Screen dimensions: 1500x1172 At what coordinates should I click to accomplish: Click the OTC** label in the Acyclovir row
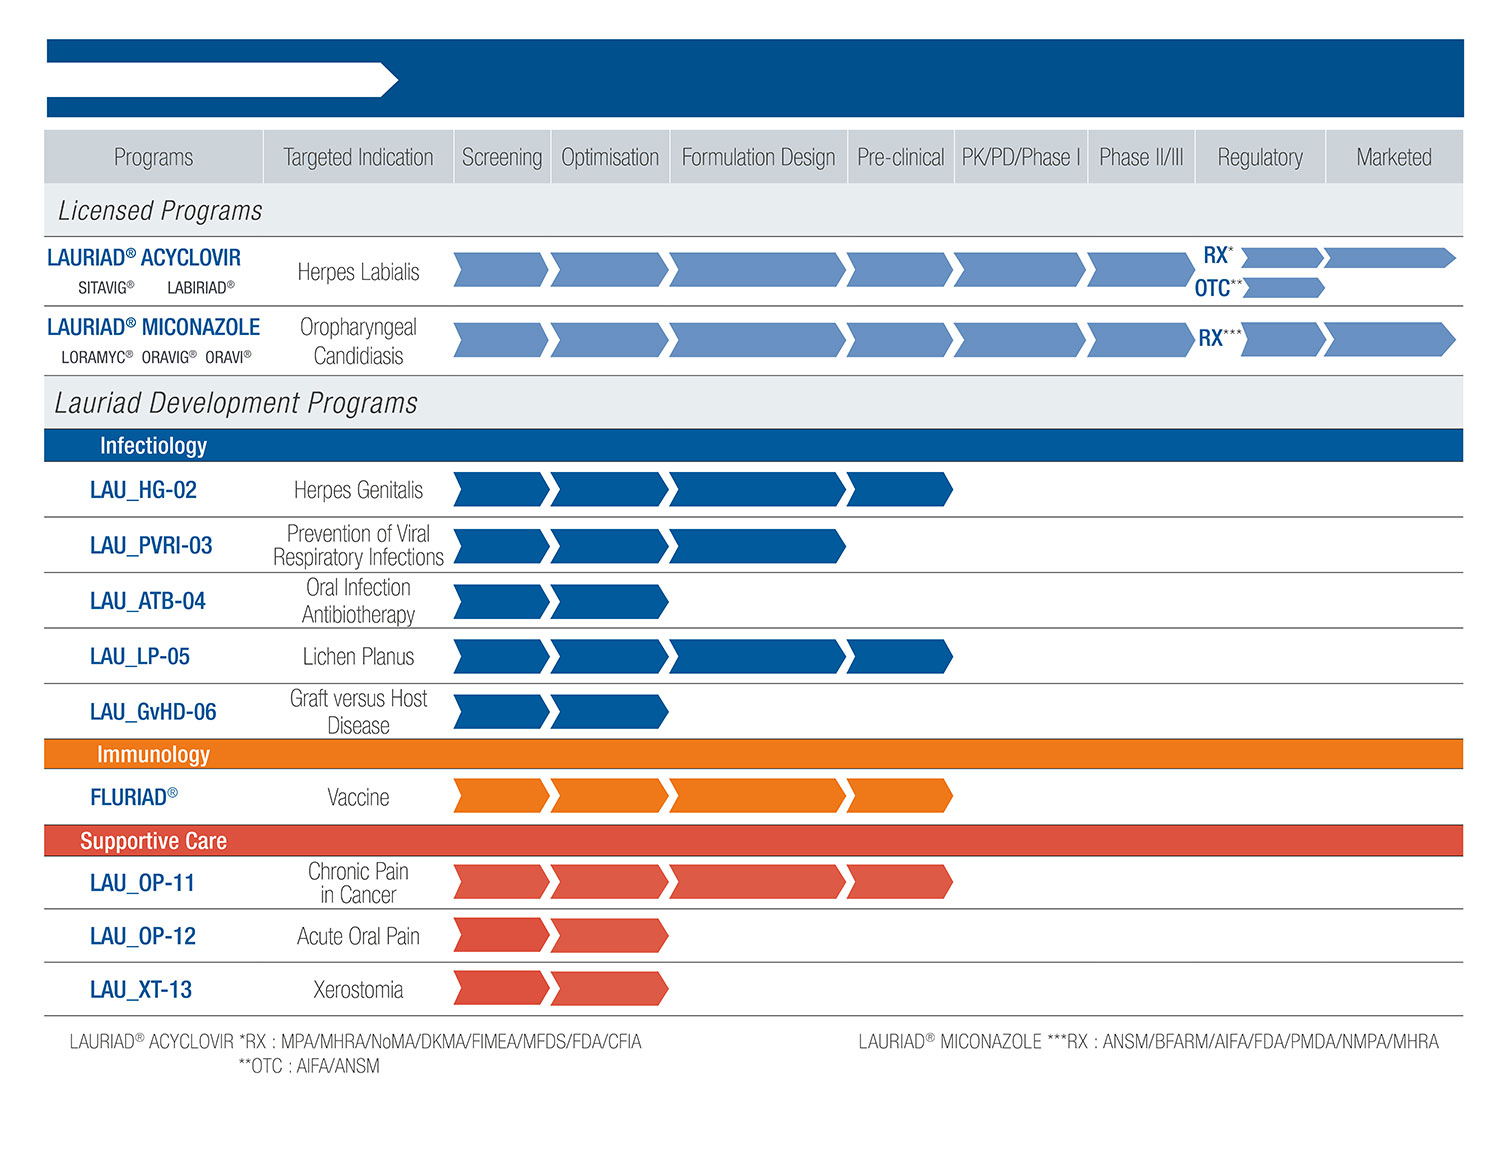pyautogui.click(x=1218, y=288)
